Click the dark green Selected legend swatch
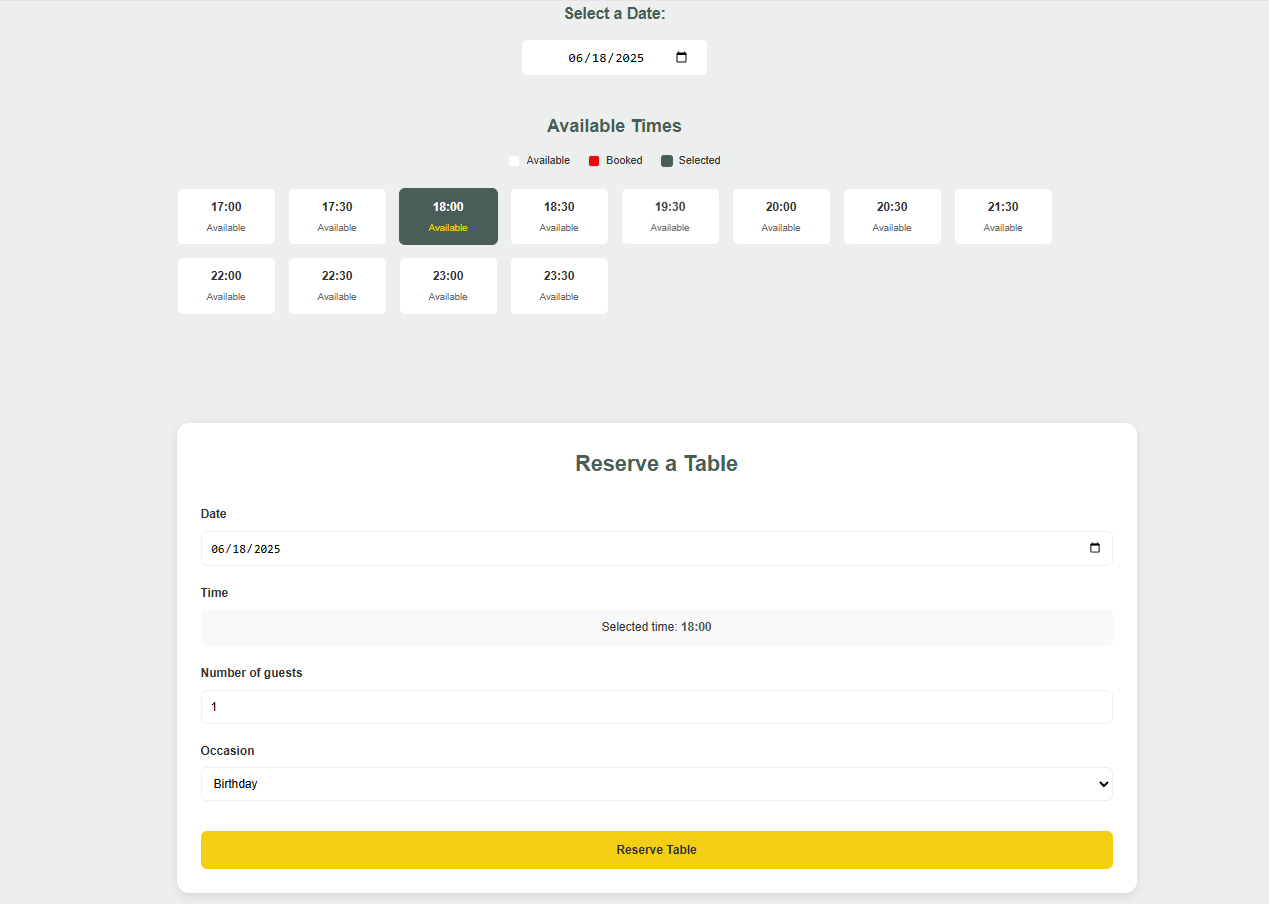Image resolution: width=1269 pixels, height=904 pixels. point(667,161)
